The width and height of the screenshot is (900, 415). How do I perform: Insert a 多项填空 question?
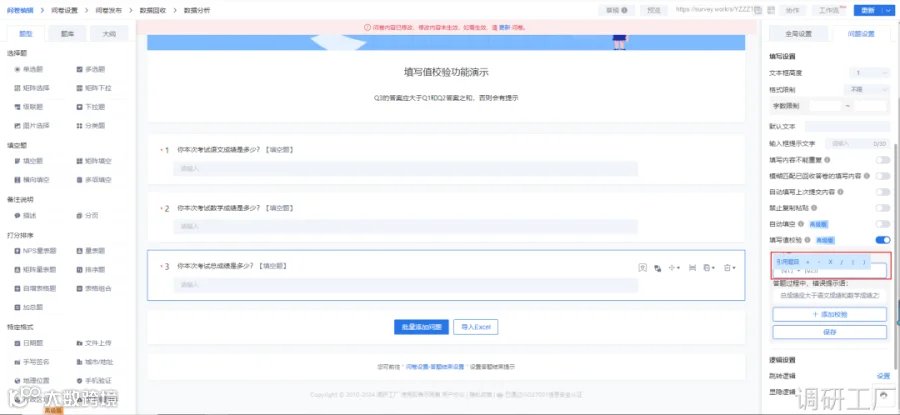click(94, 180)
